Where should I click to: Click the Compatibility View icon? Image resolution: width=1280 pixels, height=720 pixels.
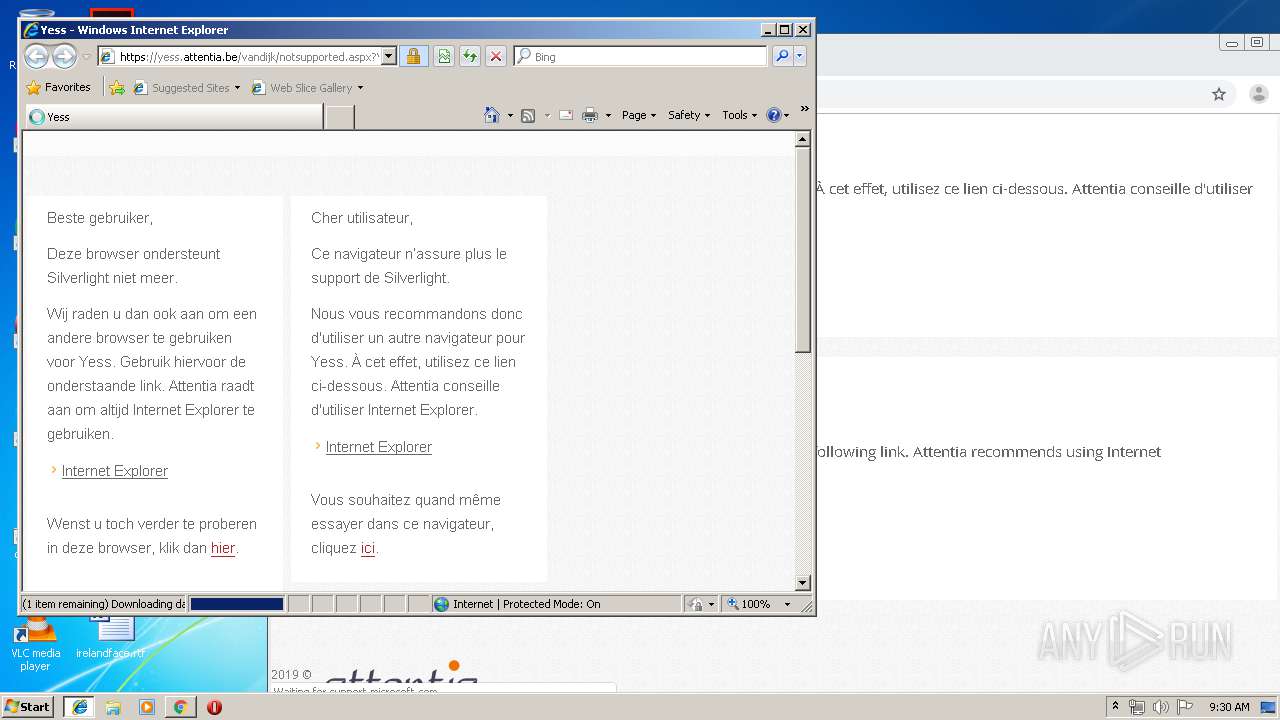pyautogui.click(x=444, y=56)
